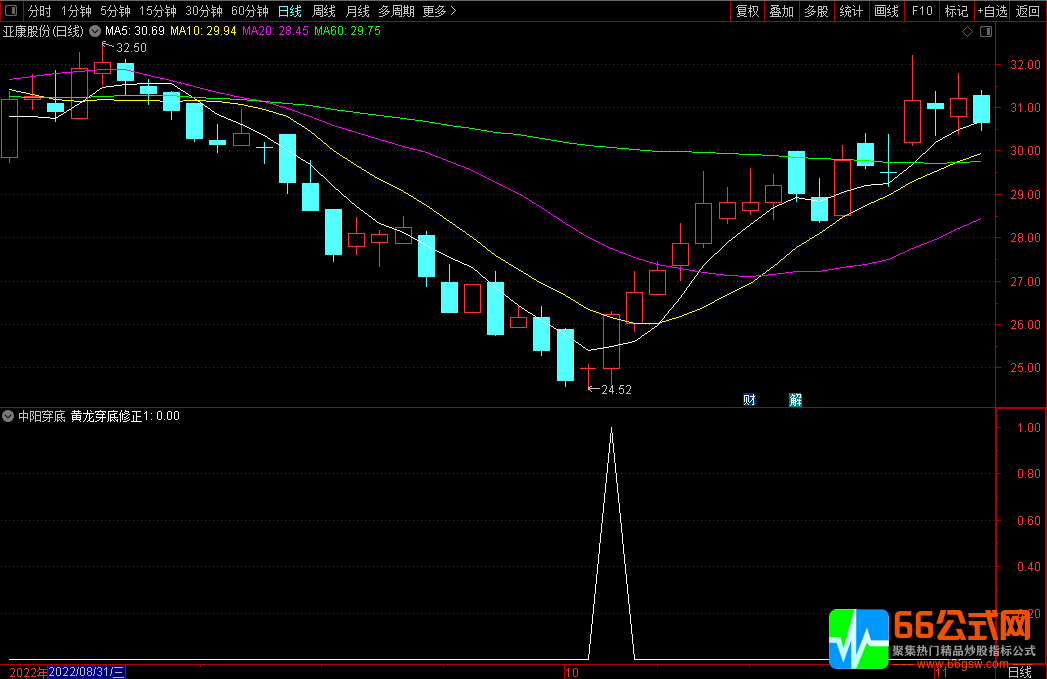Add stock with +自选 button
Image resolution: width=1047 pixels, height=679 pixels.
coord(992,11)
